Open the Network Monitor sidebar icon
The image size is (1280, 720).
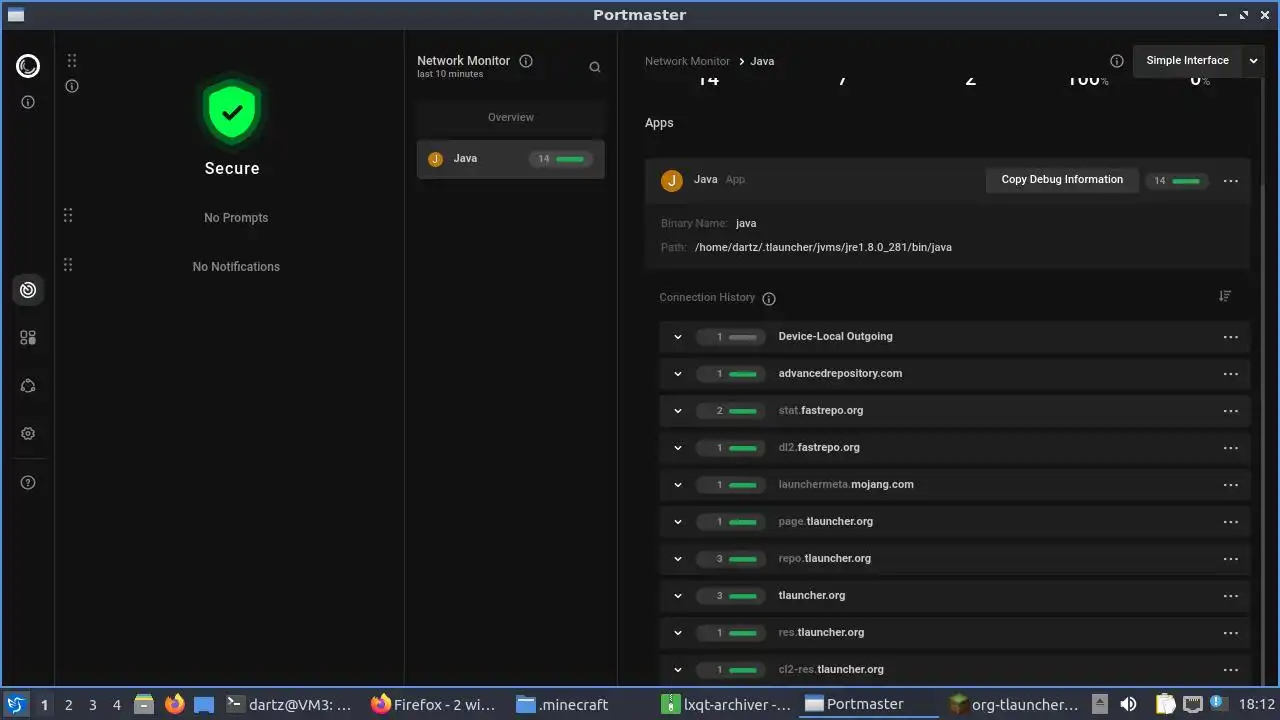click(x=28, y=290)
